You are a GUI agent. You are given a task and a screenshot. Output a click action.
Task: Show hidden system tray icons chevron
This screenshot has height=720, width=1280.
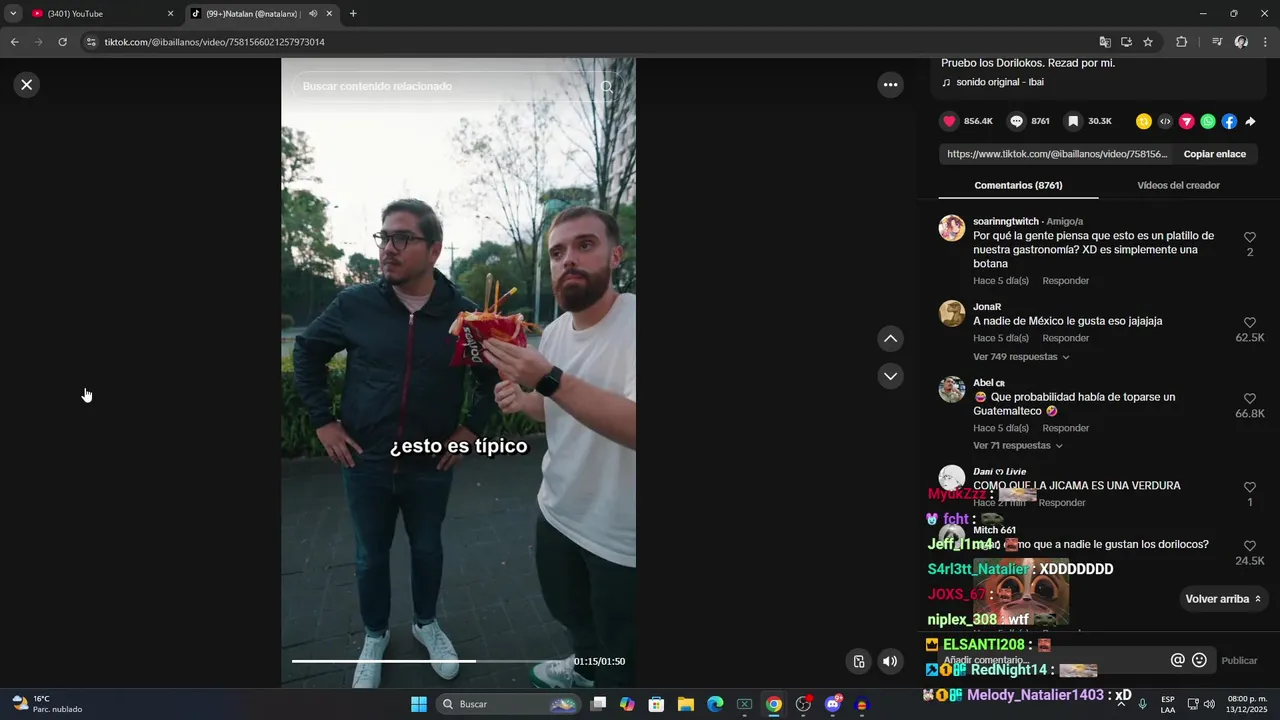[x=1121, y=704]
